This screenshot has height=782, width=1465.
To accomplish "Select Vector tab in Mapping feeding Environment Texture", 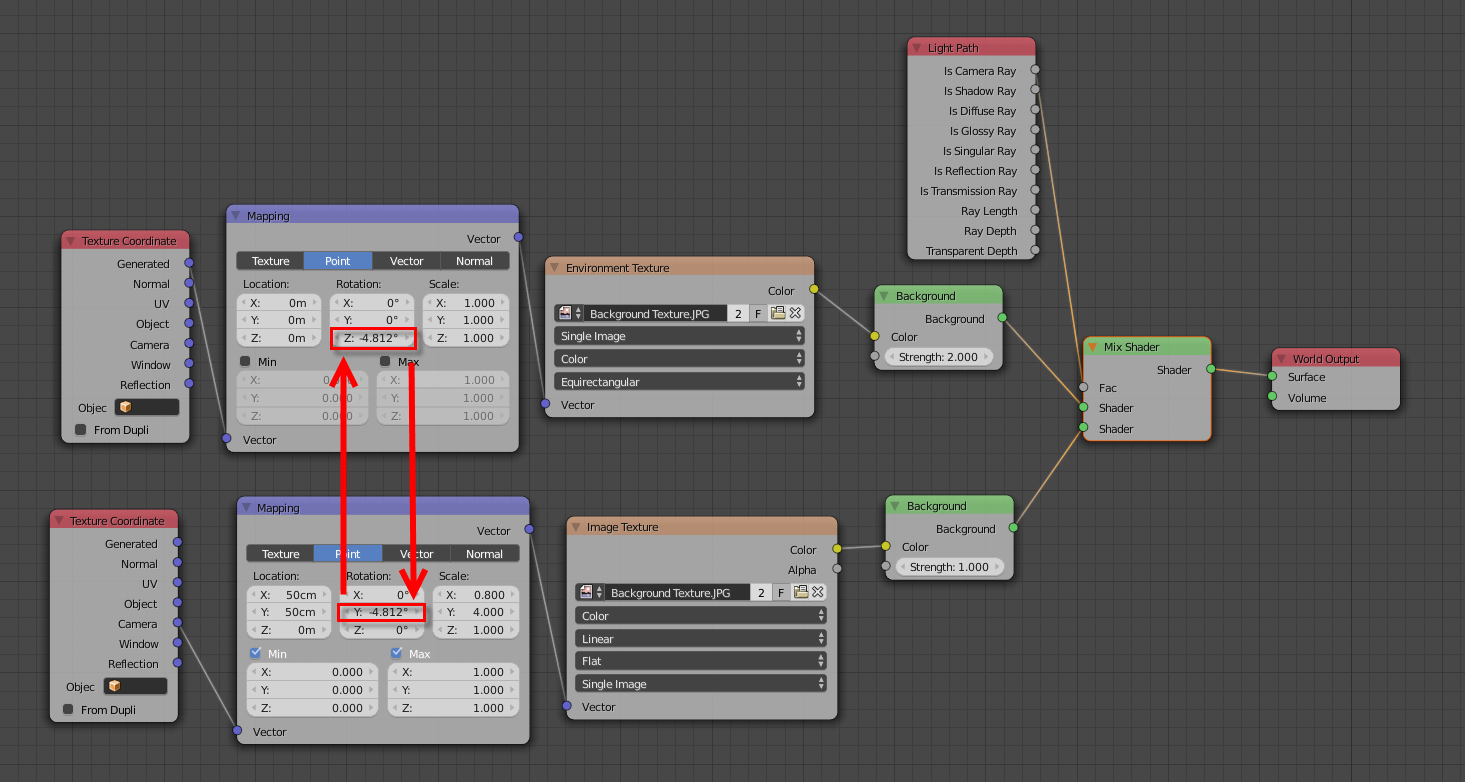I will (x=406, y=261).
